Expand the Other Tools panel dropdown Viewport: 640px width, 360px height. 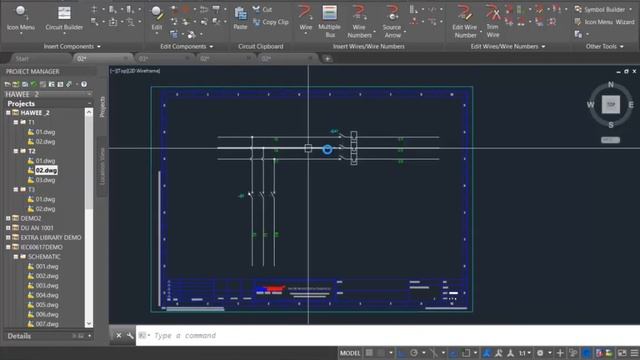coord(622,47)
